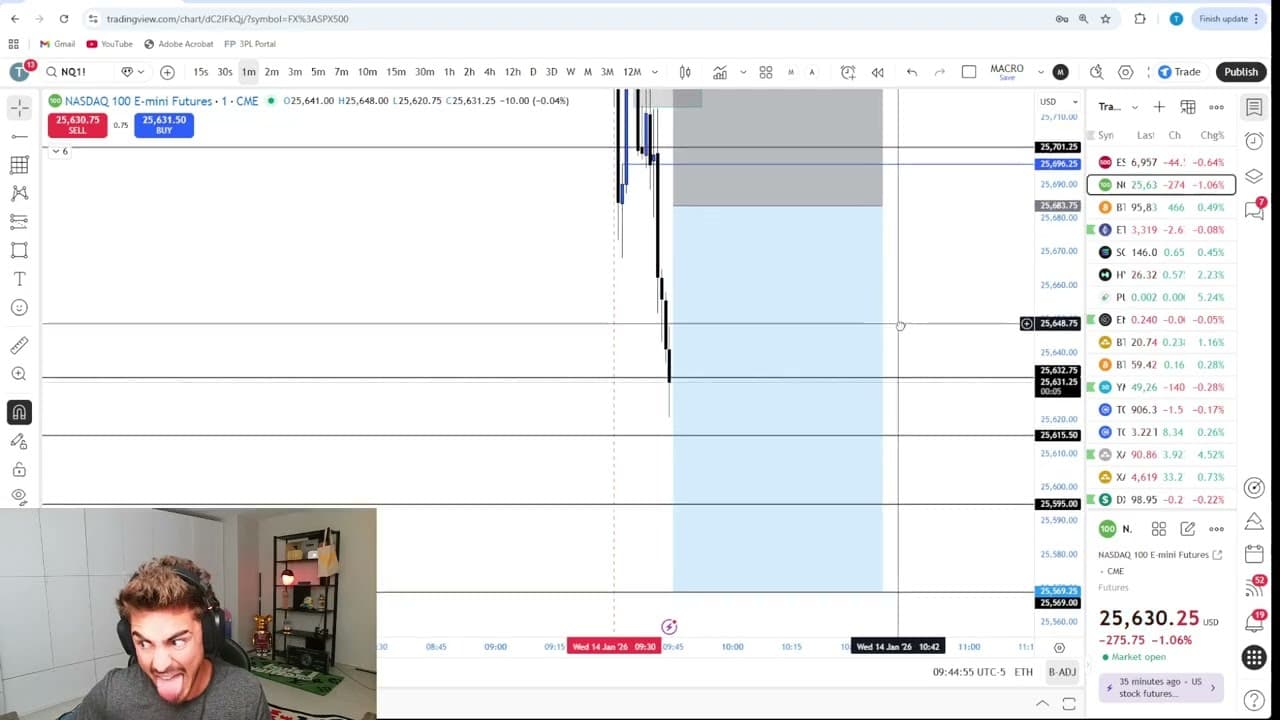Select the D daily timeframe
The width and height of the screenshot is (1280, 720).
coord(533,72)
